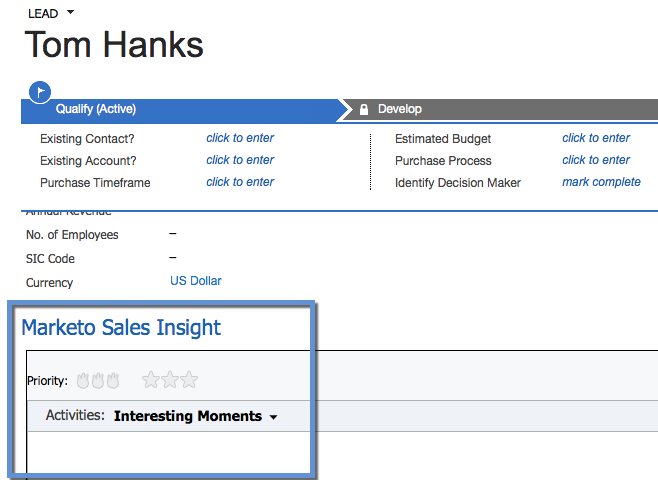
Task: Select the Qualify (Active) process stage
Action: click(x=96, y=109)
